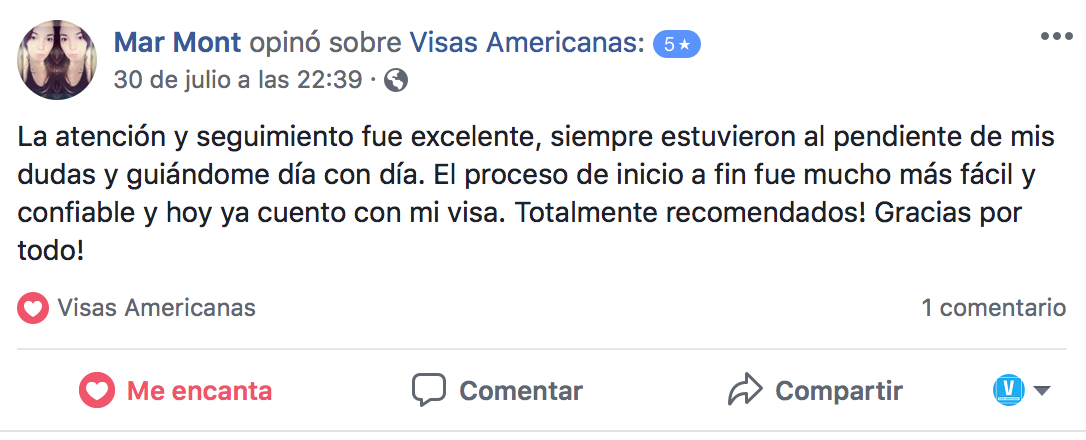Click the share arrow icon

[746, 390]
